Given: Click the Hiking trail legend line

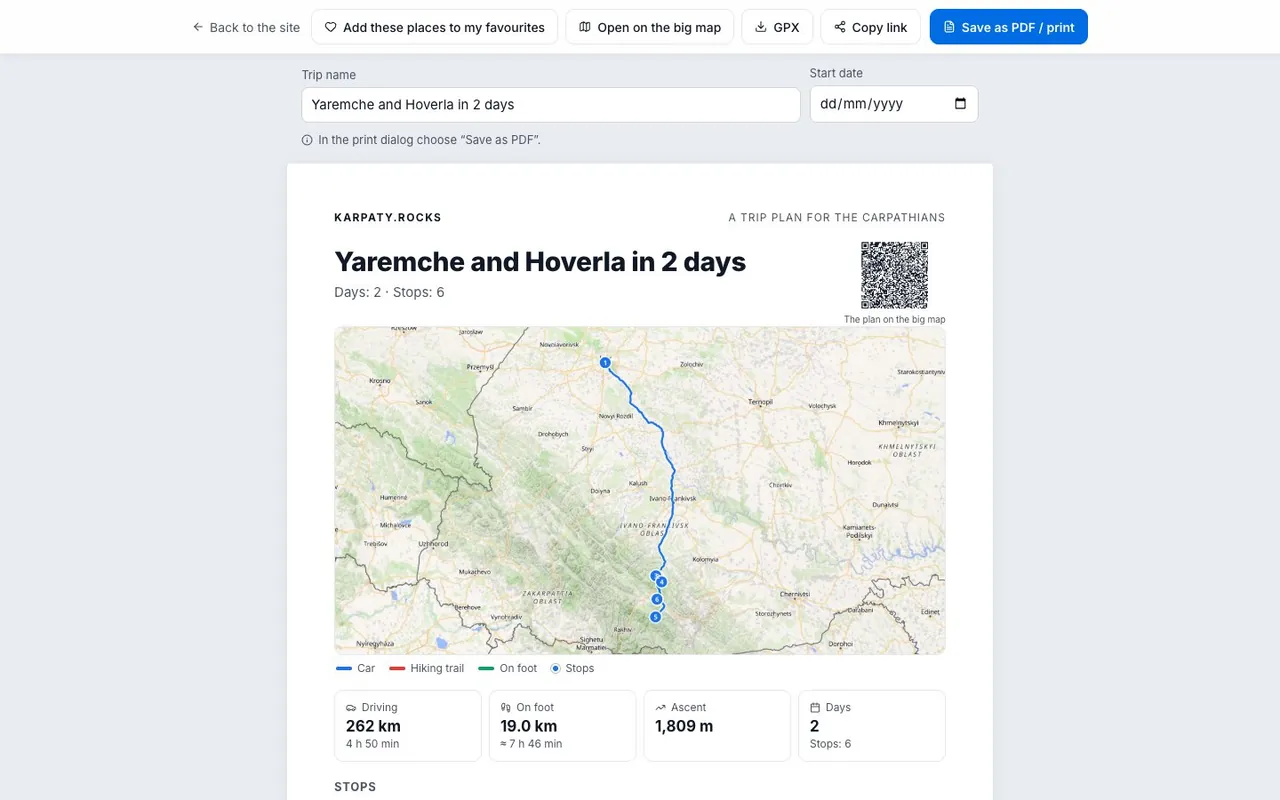Looking at the screenshot, I should click(x=397, y=668).
